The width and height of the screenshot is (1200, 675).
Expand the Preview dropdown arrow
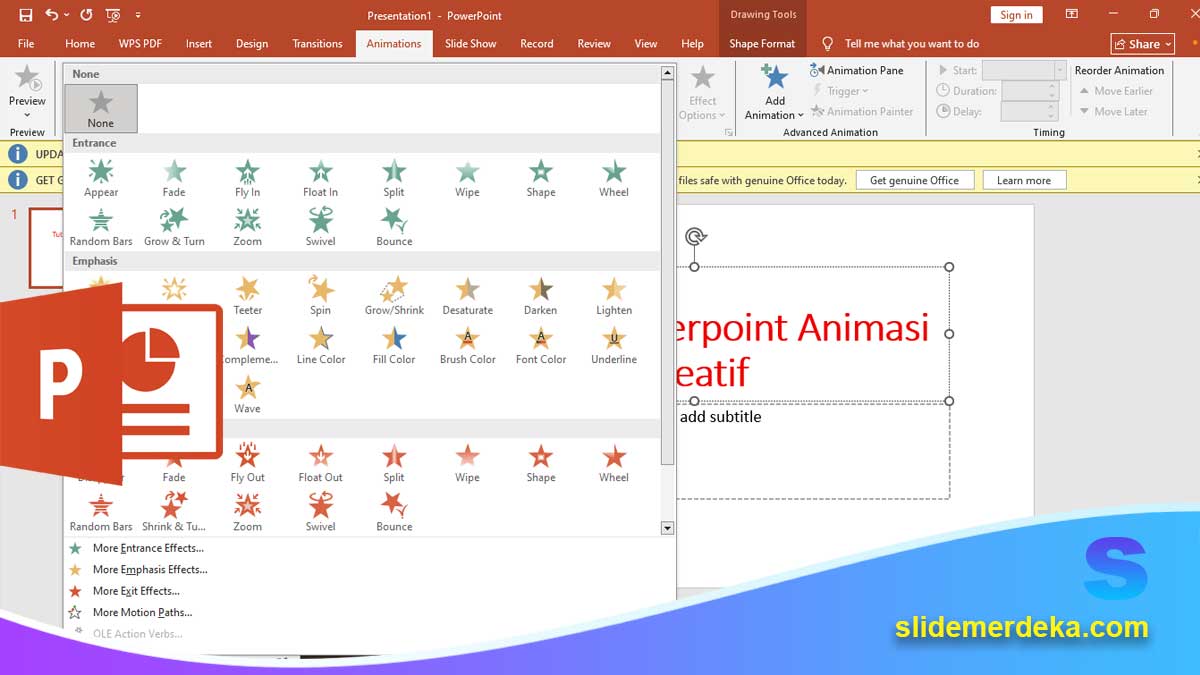pos(27,114)
